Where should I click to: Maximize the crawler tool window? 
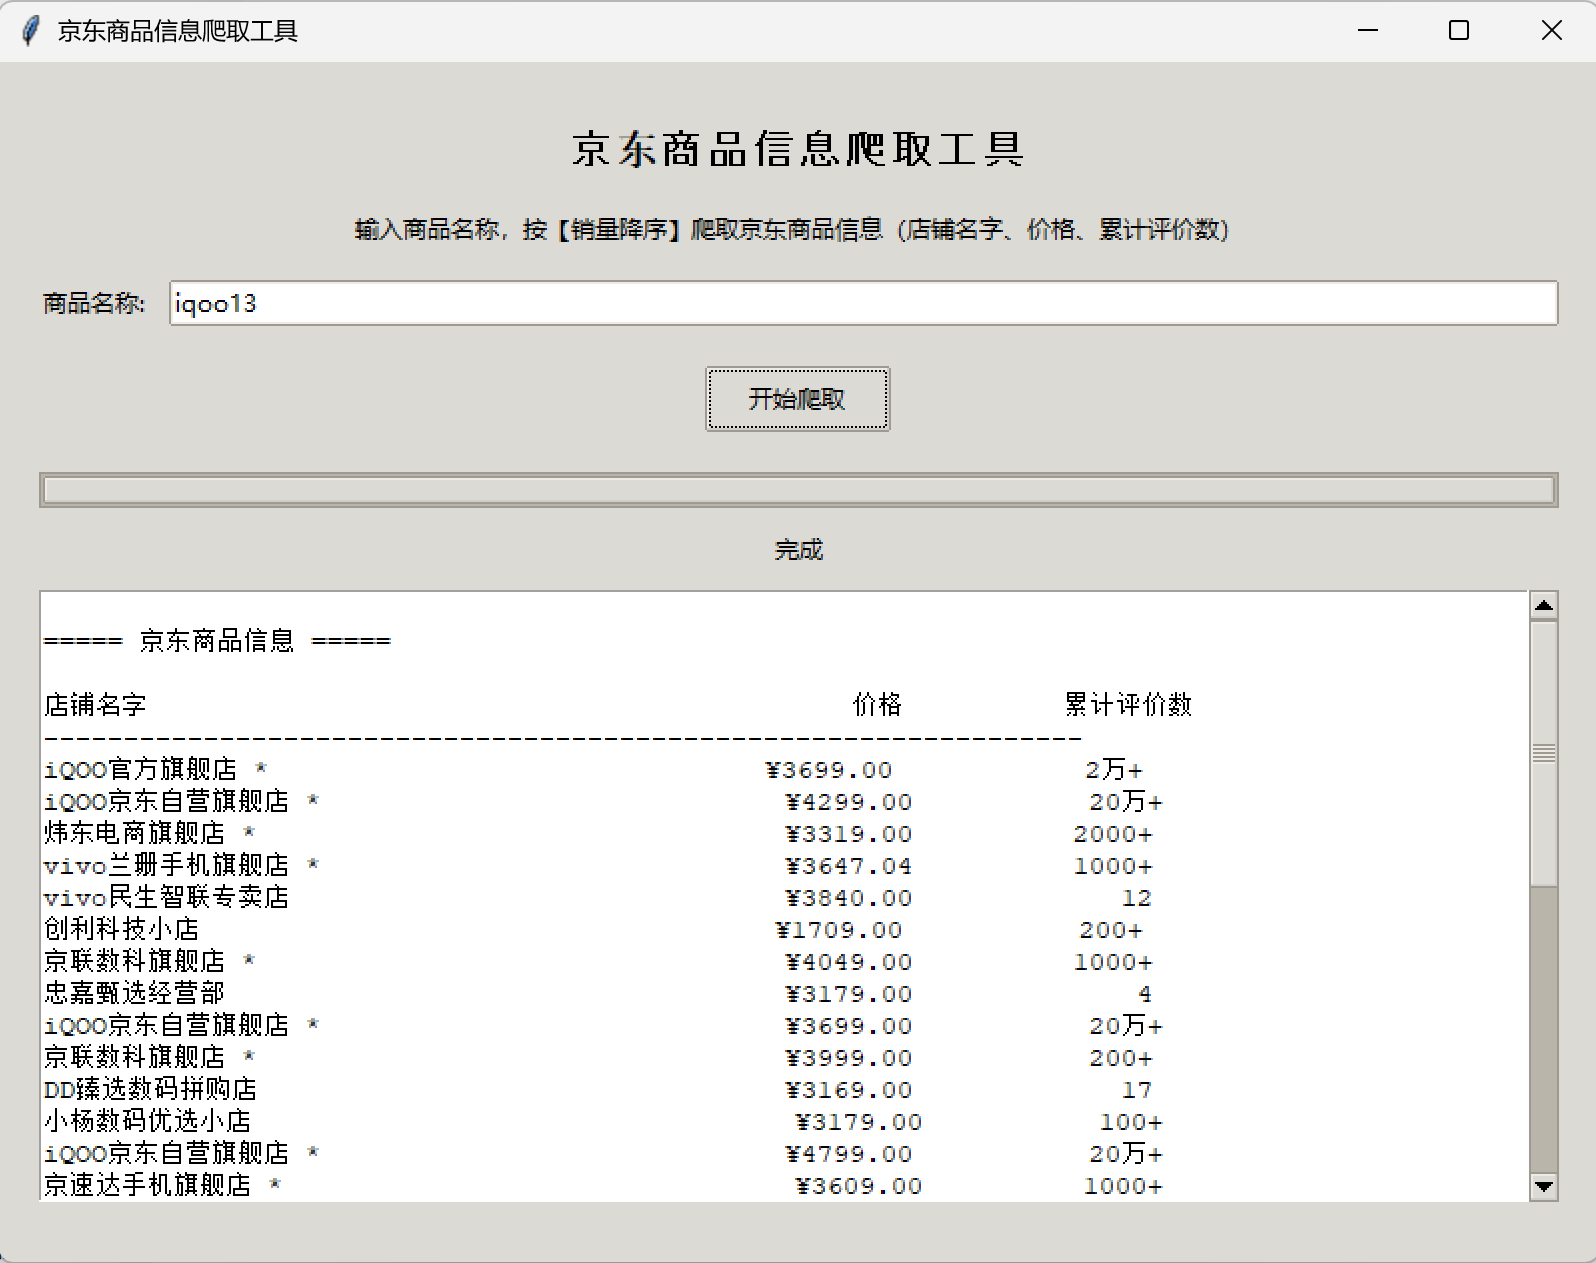1459,31
